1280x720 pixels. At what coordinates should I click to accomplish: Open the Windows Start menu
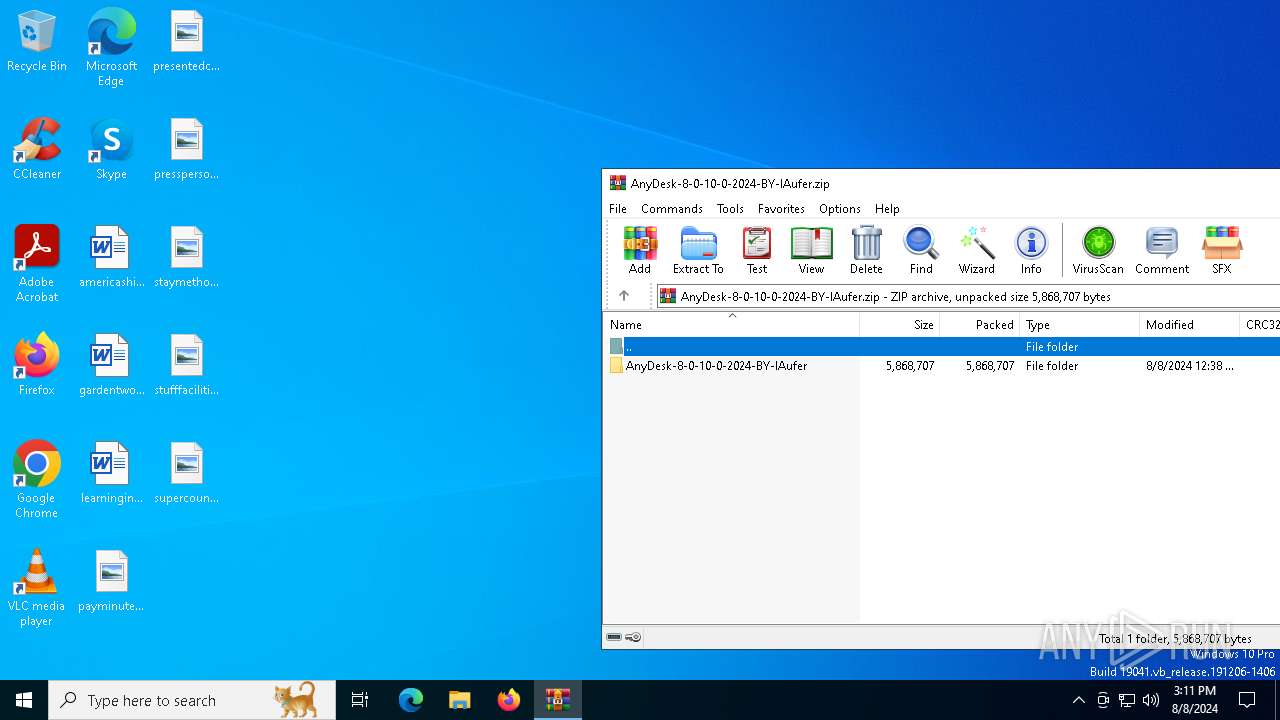tap(24, 700)
